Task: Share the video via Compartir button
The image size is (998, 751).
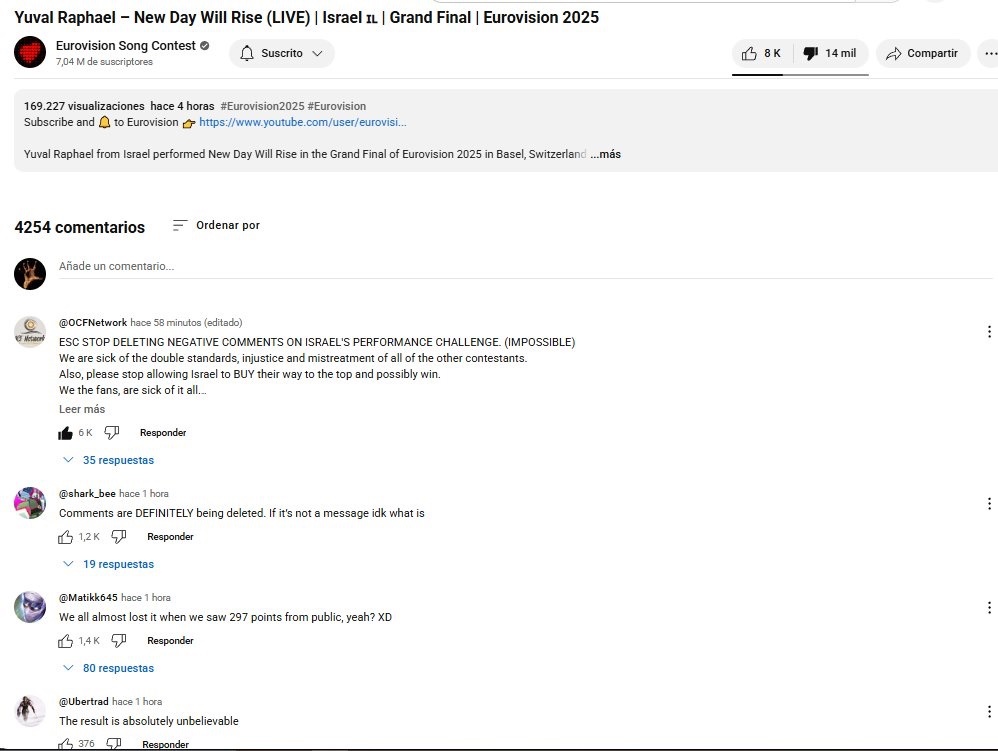Action: tap(922, 53)
